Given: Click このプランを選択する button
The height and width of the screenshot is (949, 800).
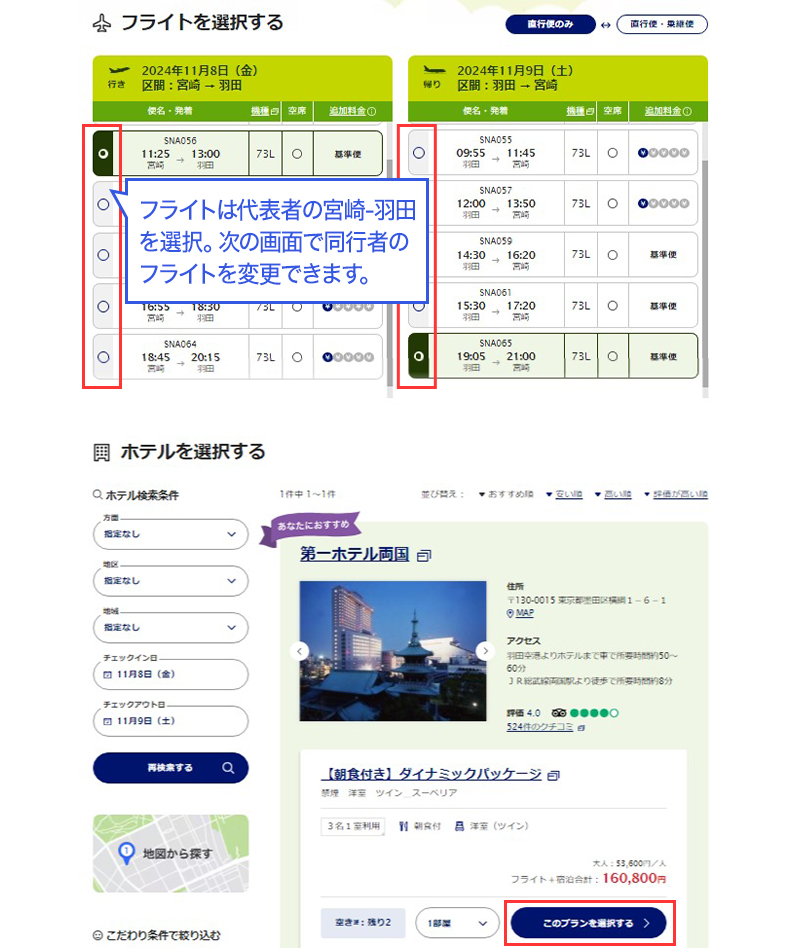Looking at the screenshot, I should [x=588, y=923].
